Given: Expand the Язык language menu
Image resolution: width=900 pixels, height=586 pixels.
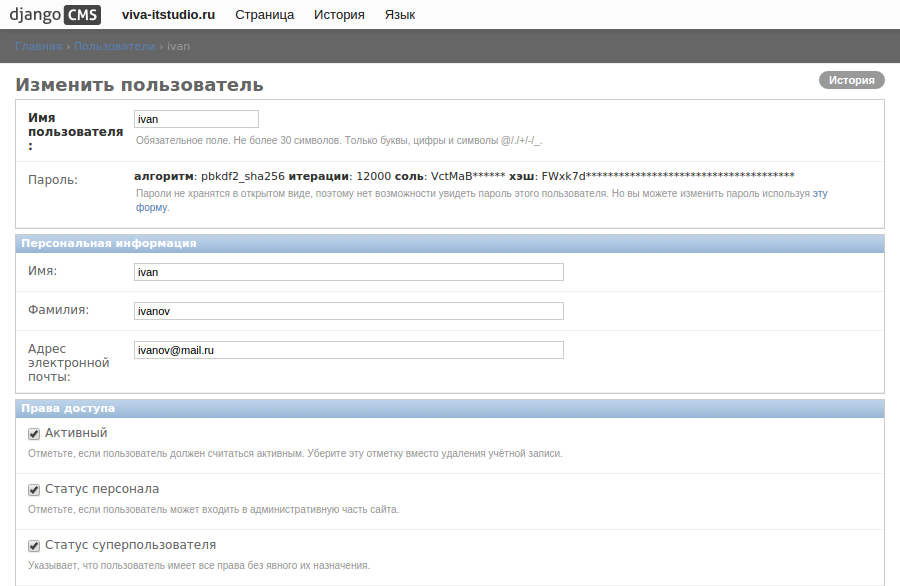Looking at the screenshot, I should click(x=400, y=15).
